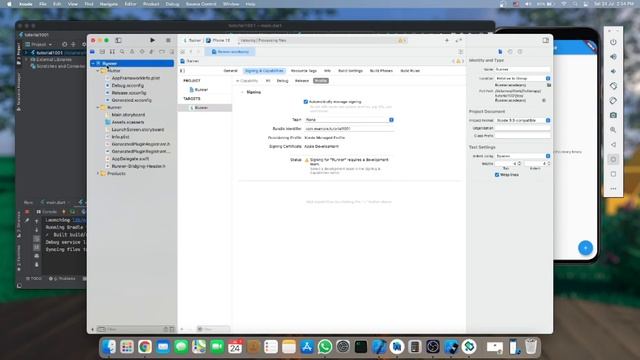Click the Organization field in inspector
640x360 pixels.
click(x=522, y=128)
